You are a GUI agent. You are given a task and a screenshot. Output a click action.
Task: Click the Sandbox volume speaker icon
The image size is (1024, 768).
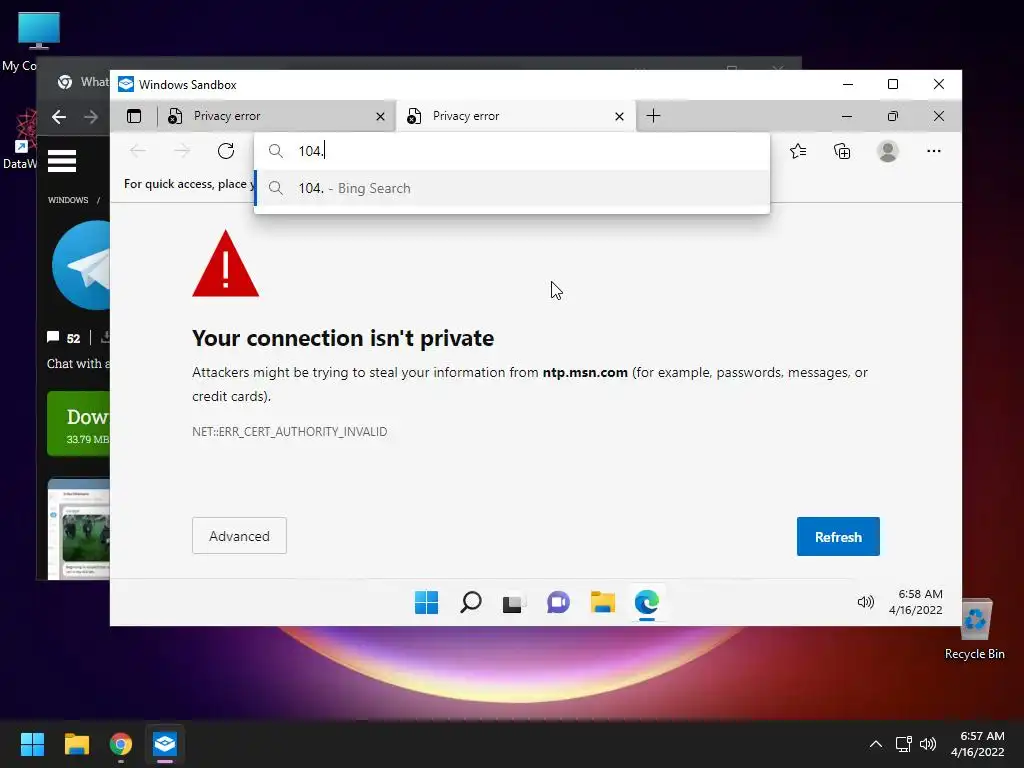click(x=865, y=602)
